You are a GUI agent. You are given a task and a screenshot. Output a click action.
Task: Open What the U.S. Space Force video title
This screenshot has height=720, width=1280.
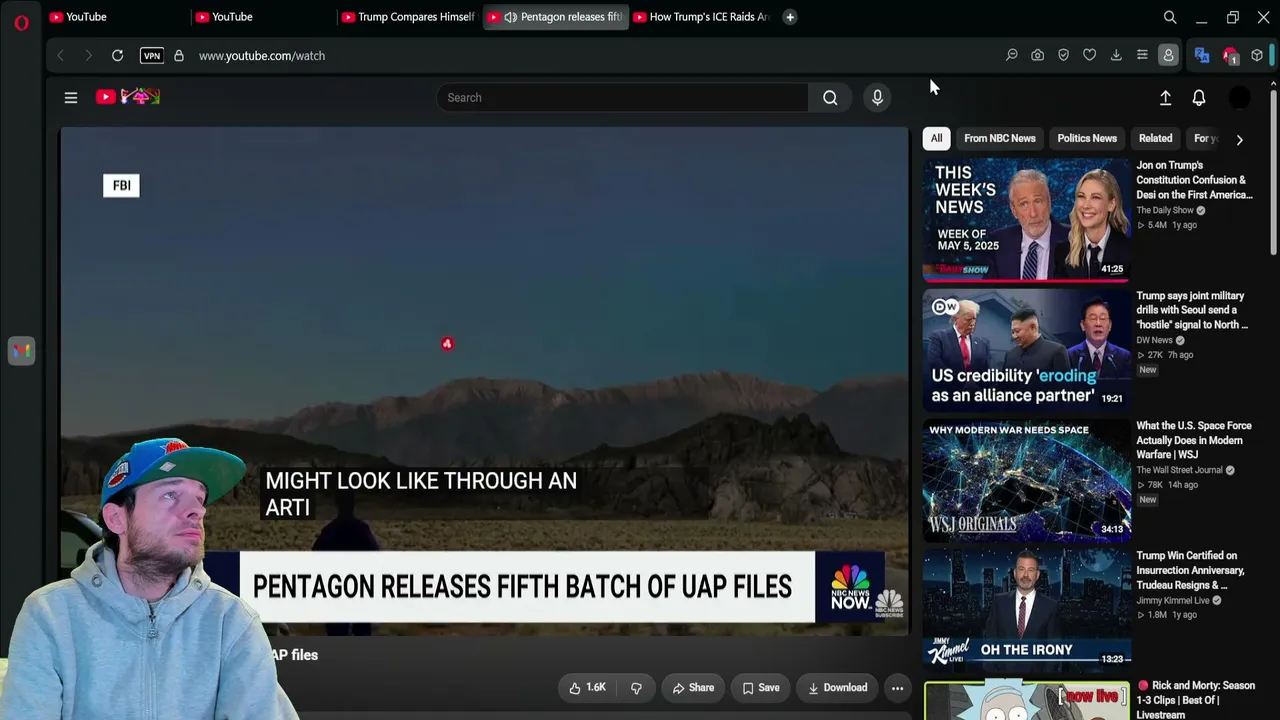[x=1194, y=440]
